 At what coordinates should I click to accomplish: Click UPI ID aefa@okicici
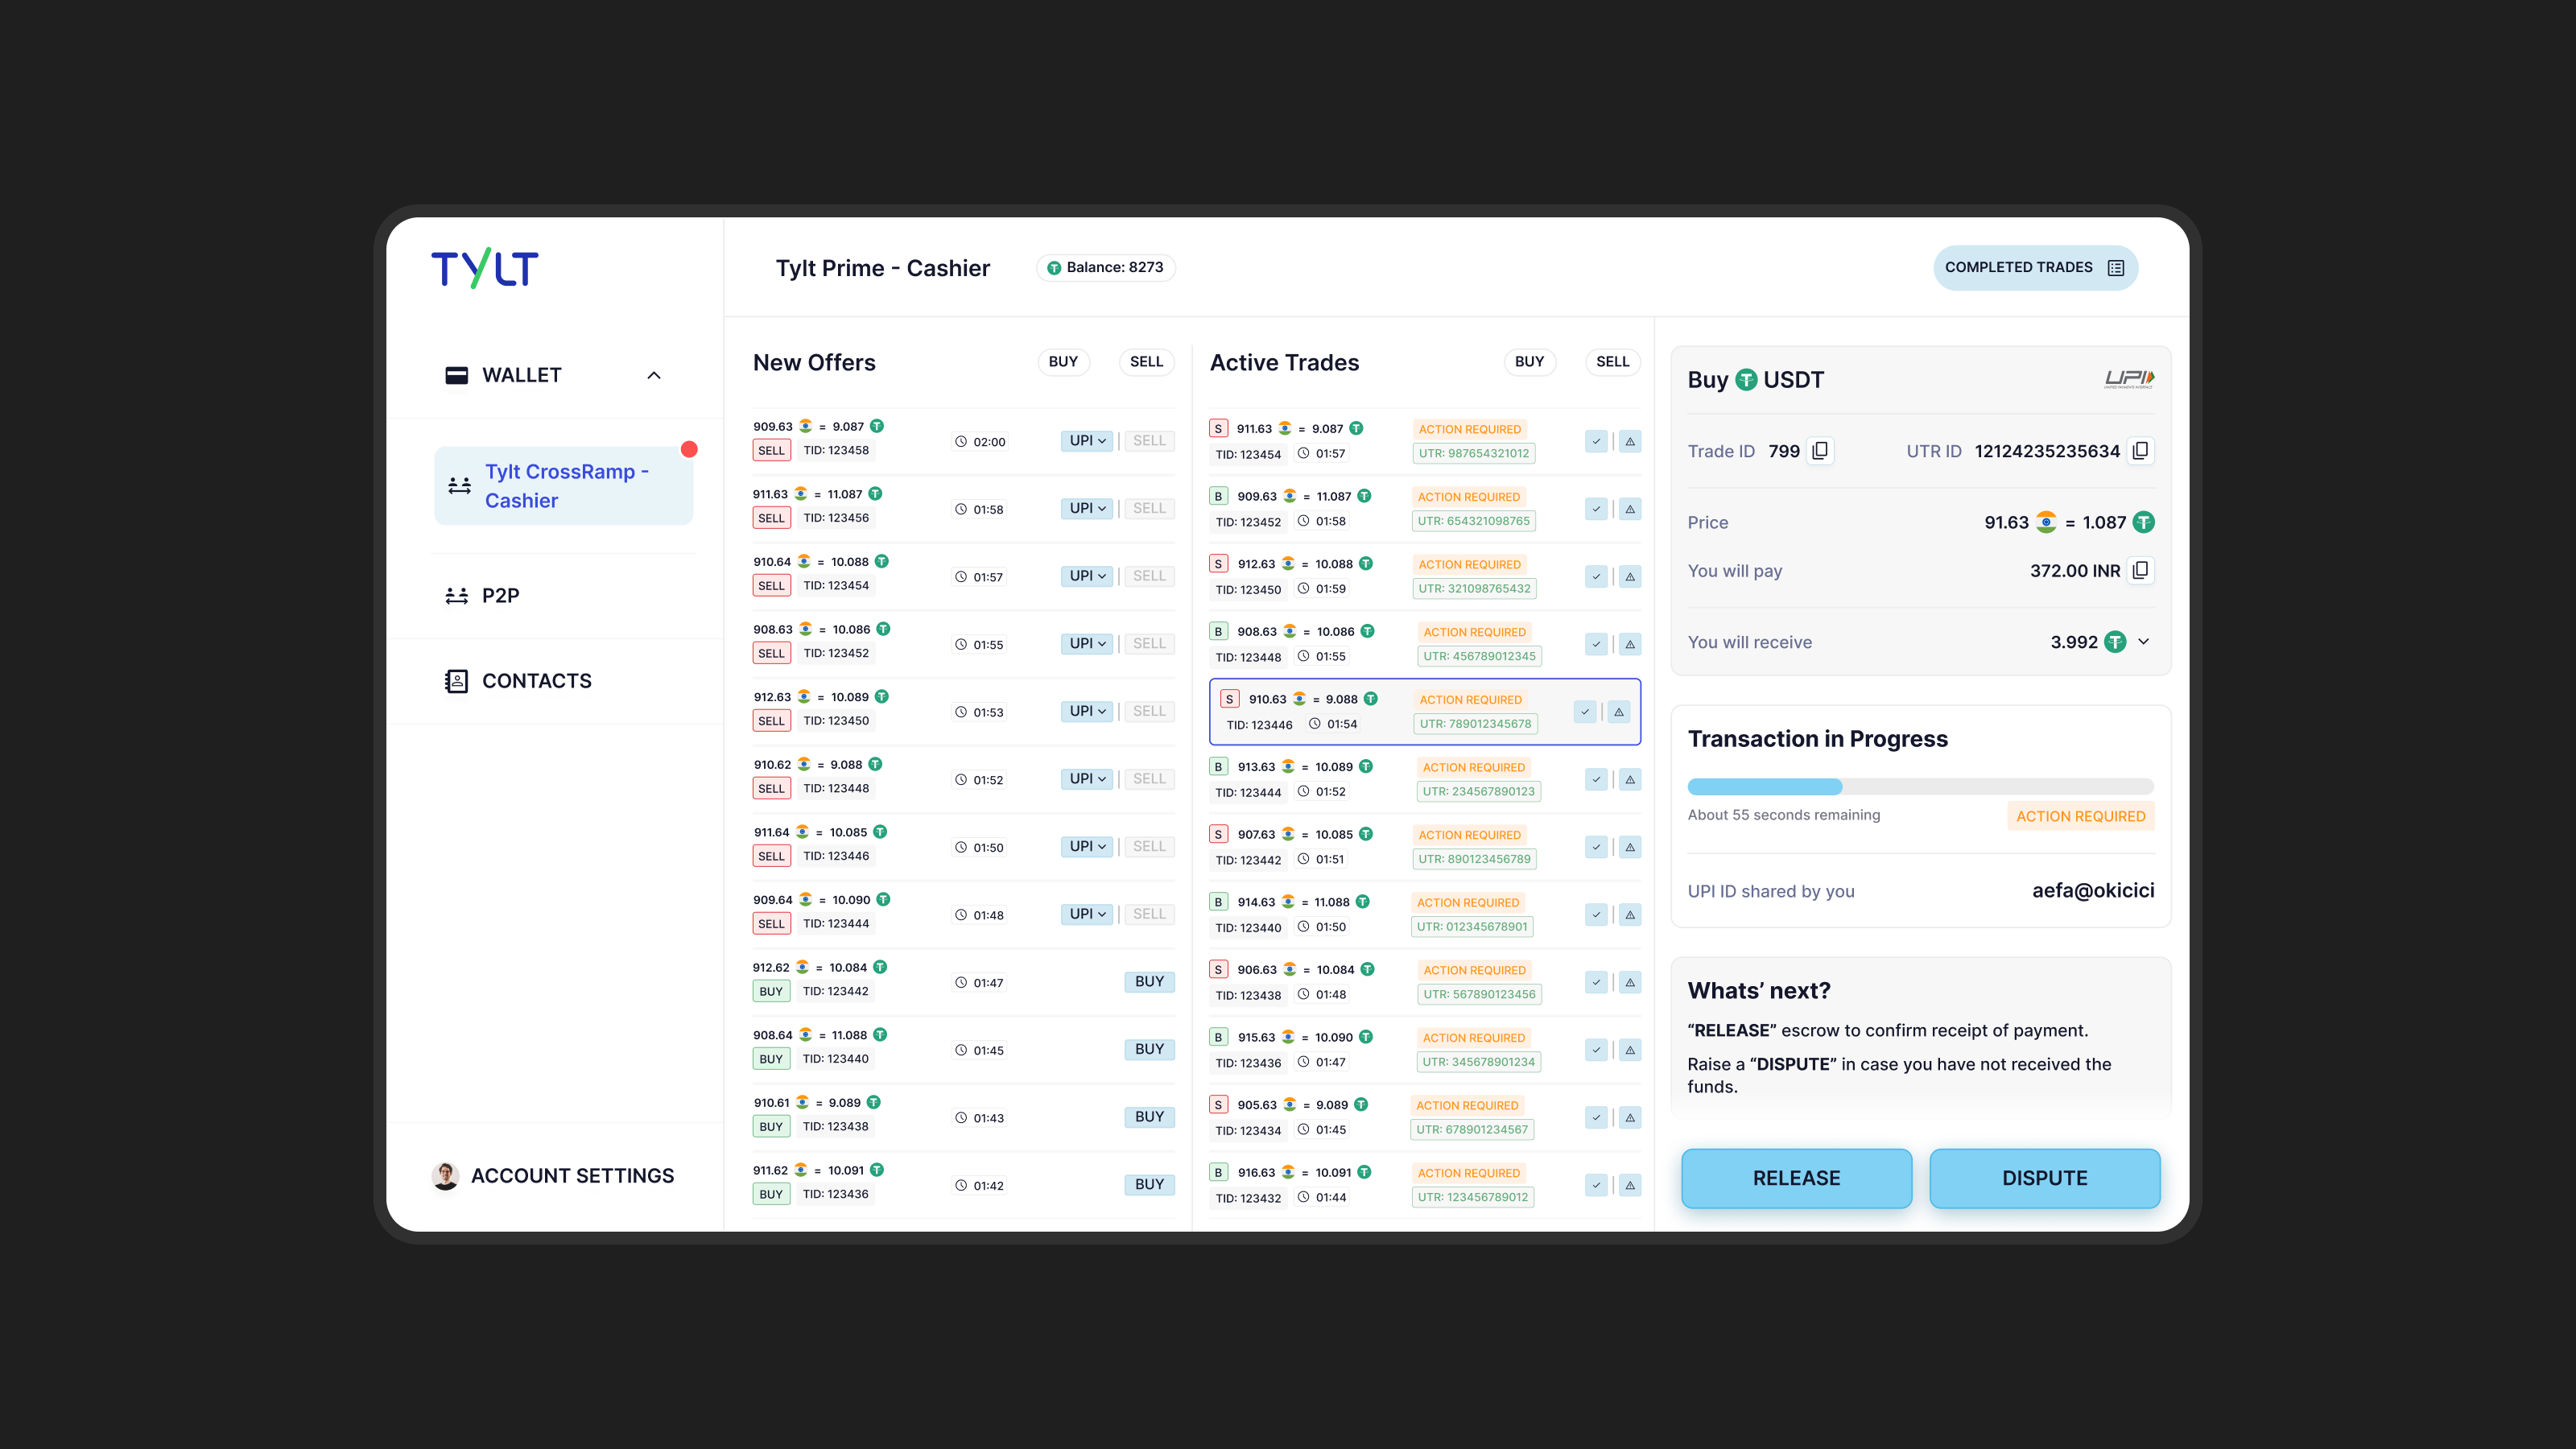(2093, 891)
